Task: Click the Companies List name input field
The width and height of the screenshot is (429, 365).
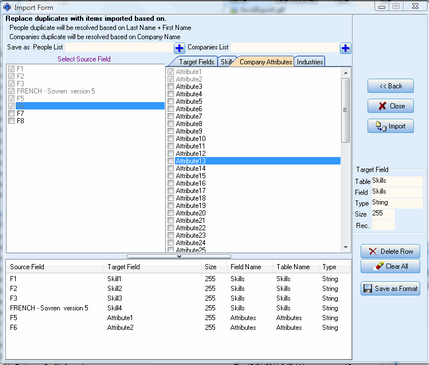Action: (285, 48)
